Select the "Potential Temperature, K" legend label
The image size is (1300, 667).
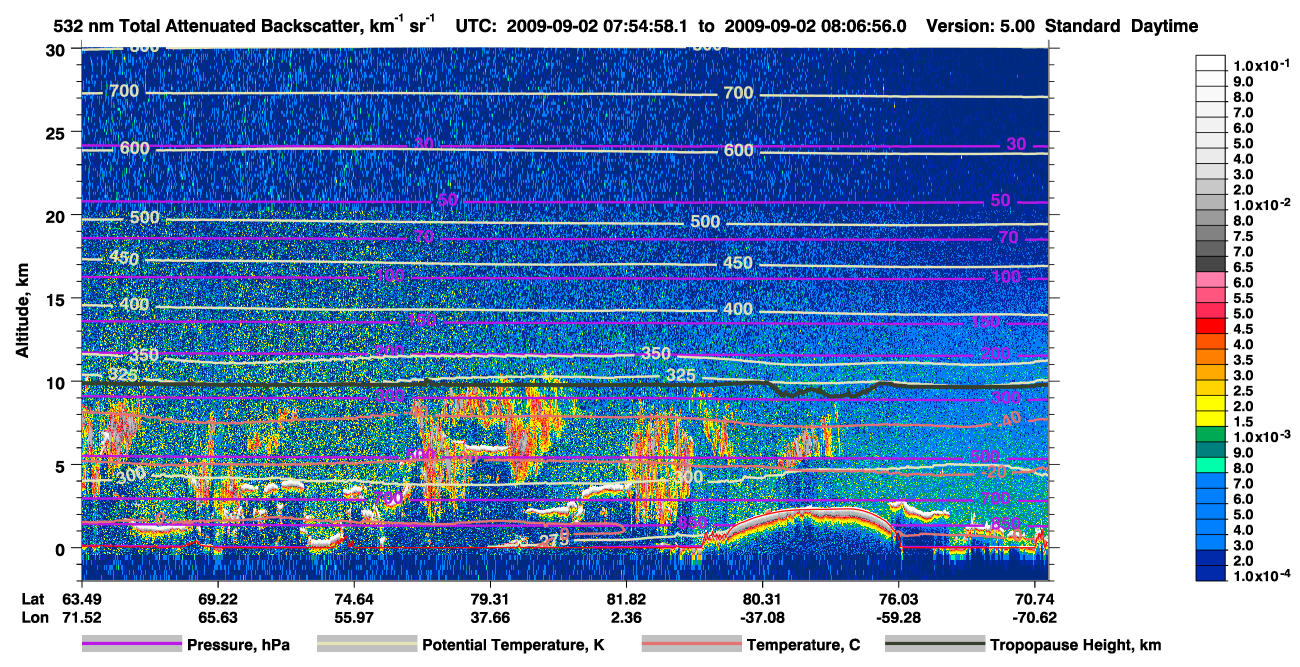tap(512, 645)
